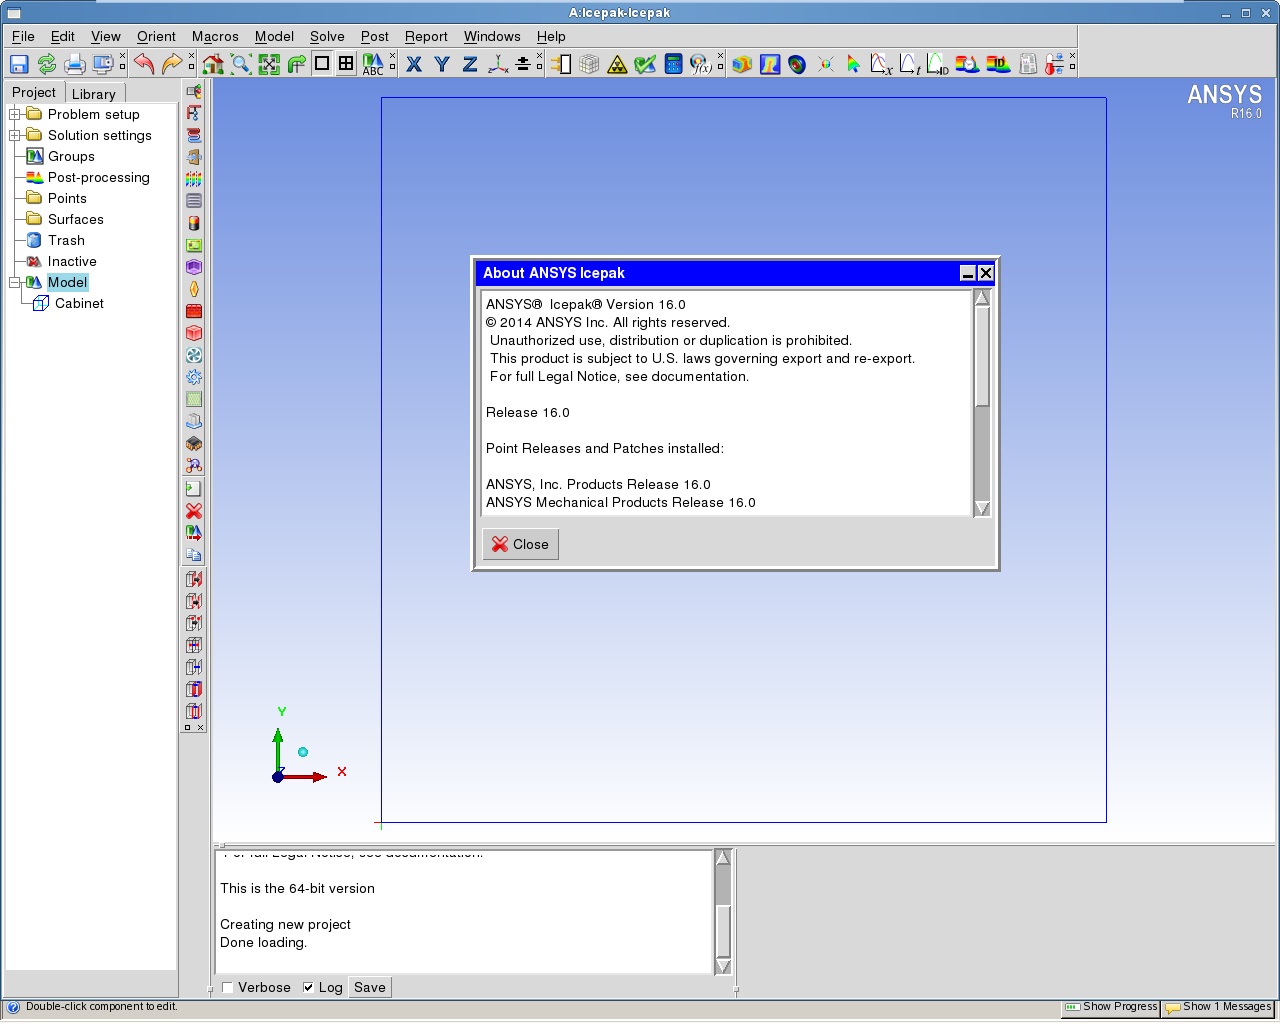Minimize the About ANSYS Icepak dialog
This screenshot has height=1024, width=1280.
pyautogui.click(x=967, y=273)
